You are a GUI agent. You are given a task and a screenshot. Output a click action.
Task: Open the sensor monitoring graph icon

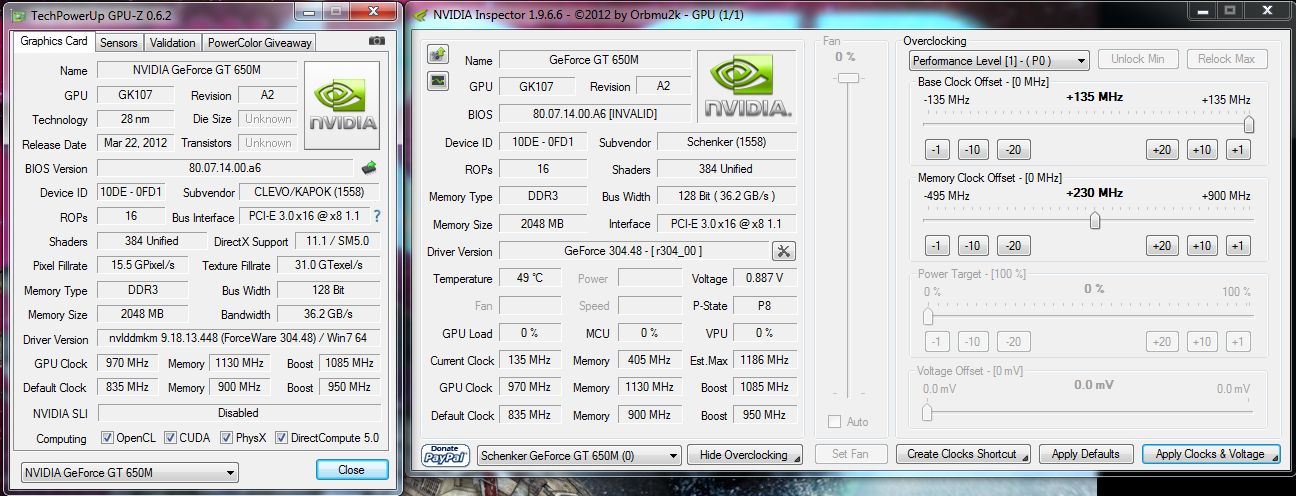tap(437, 81)
